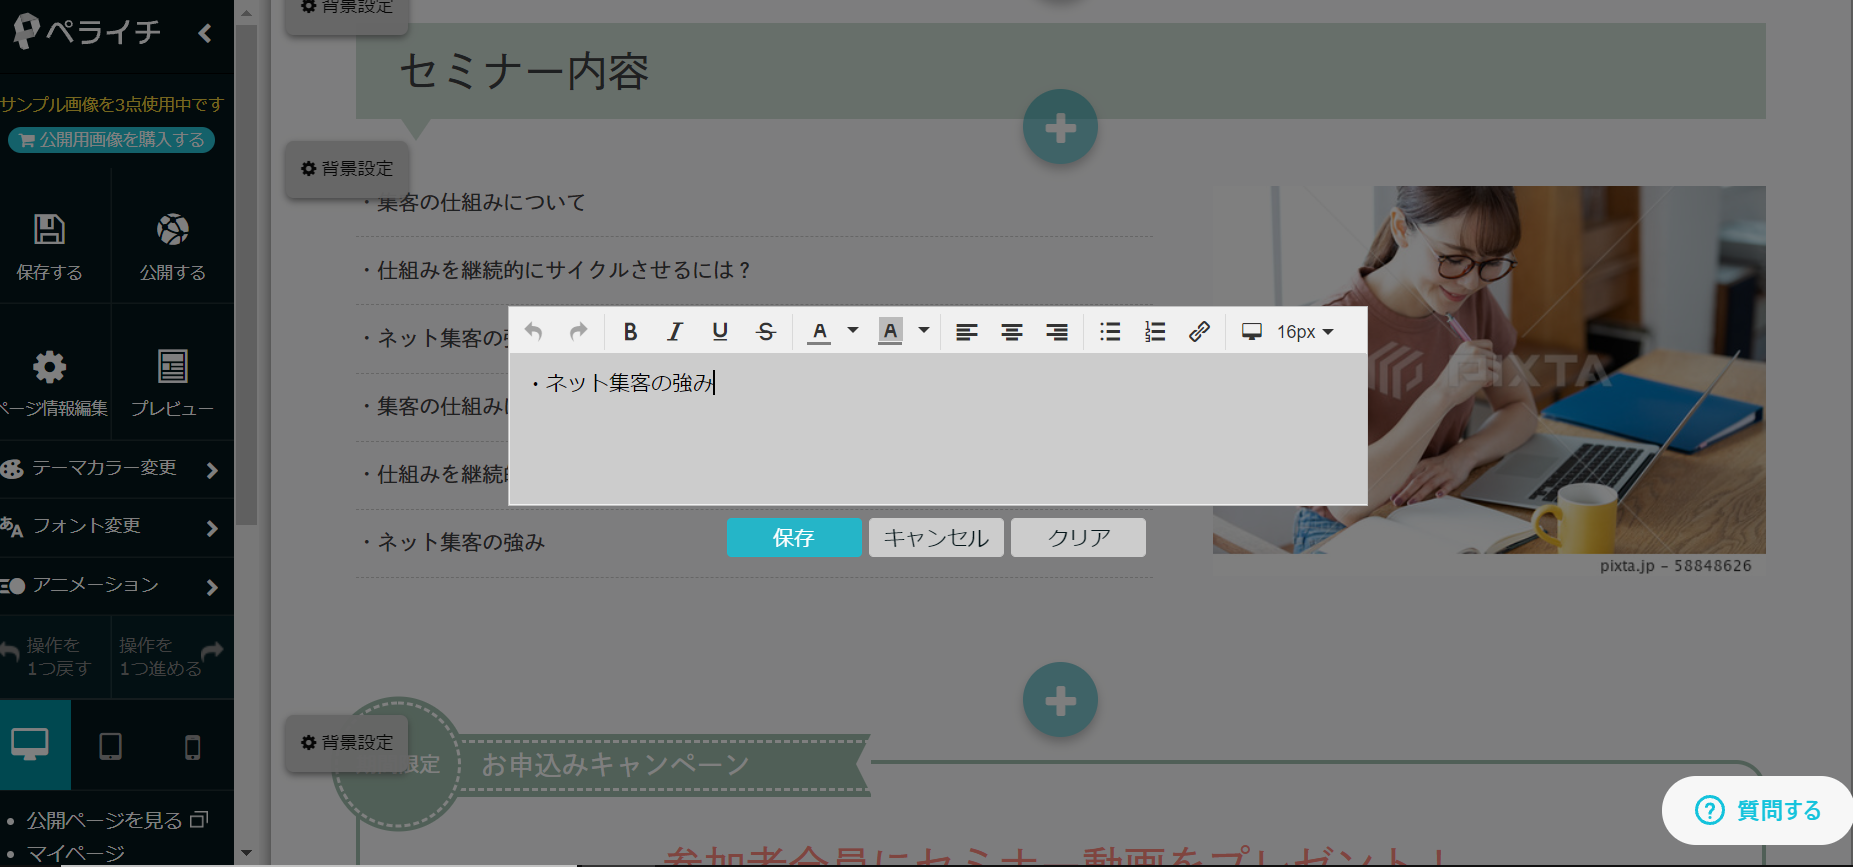
Task: Insert a bulleted list
Action: coord(1110,331)
